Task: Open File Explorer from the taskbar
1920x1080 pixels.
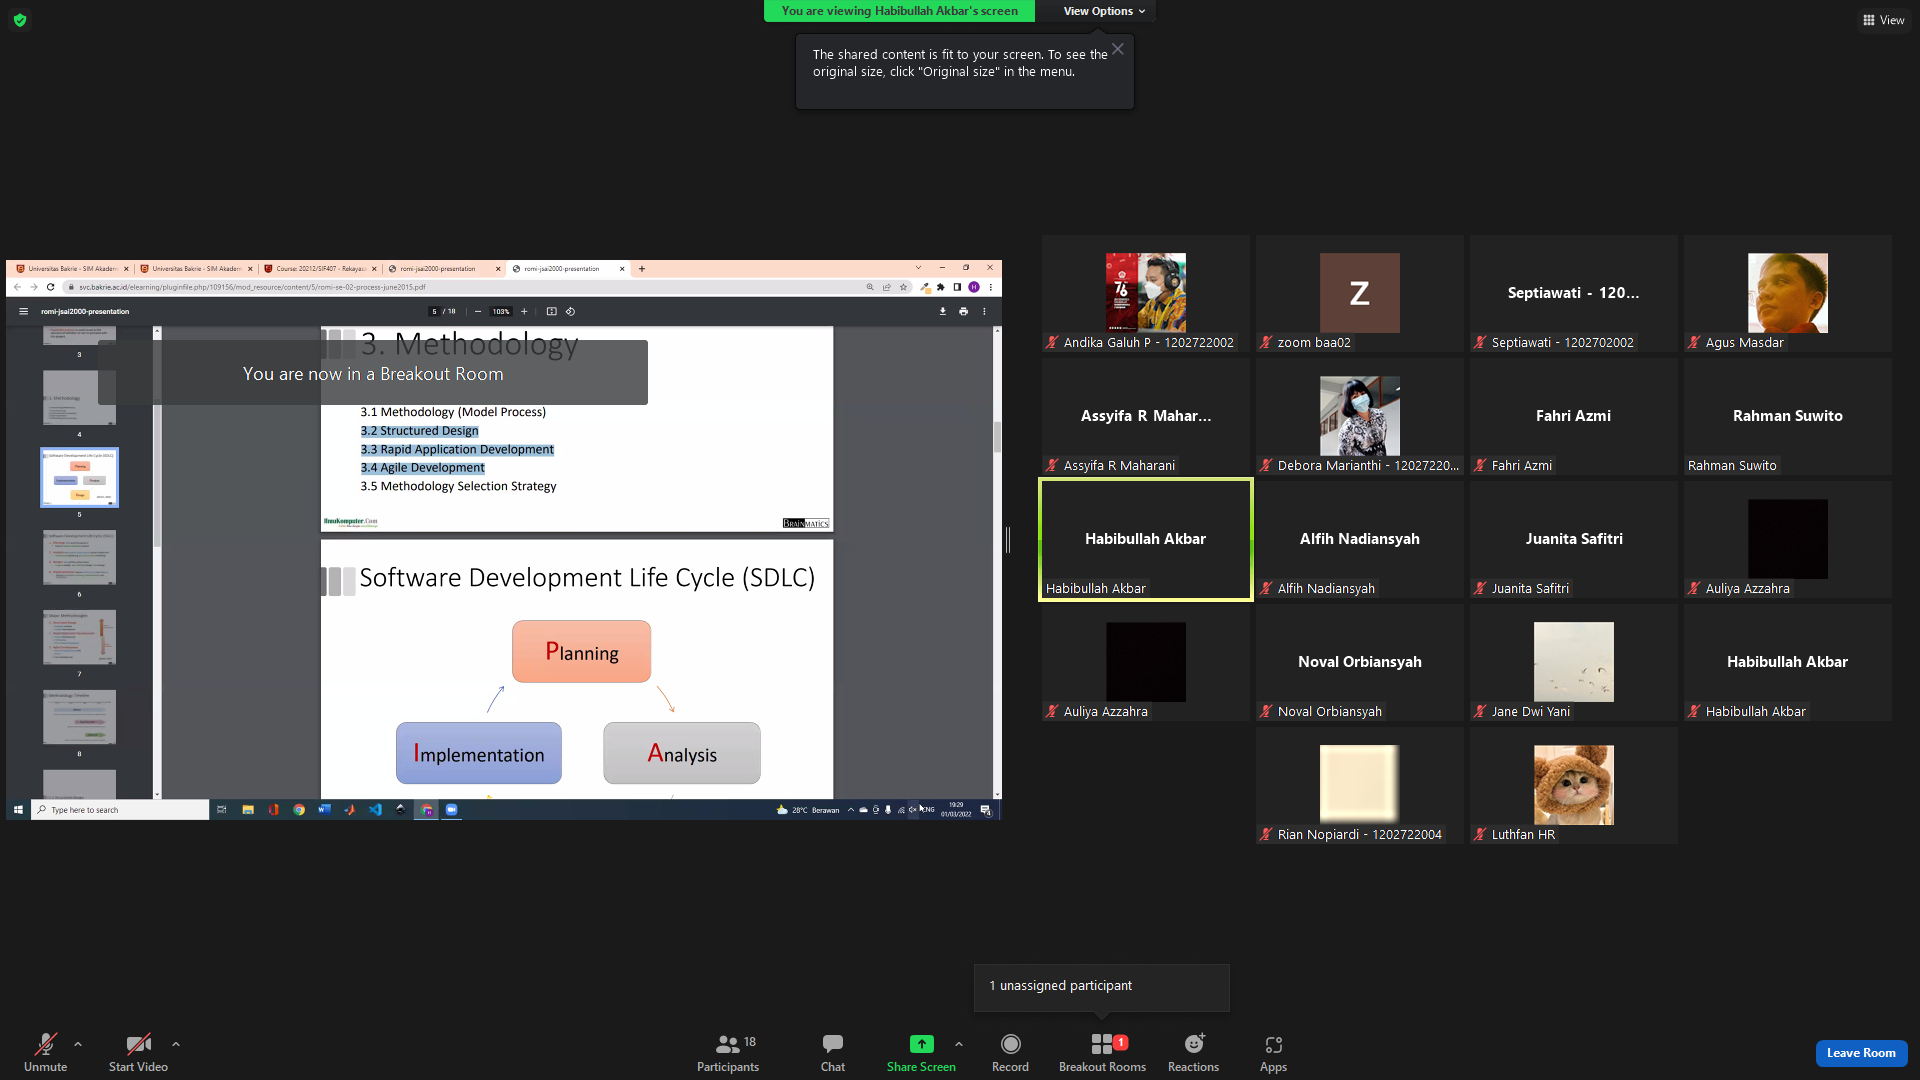Action: [247, 810]
